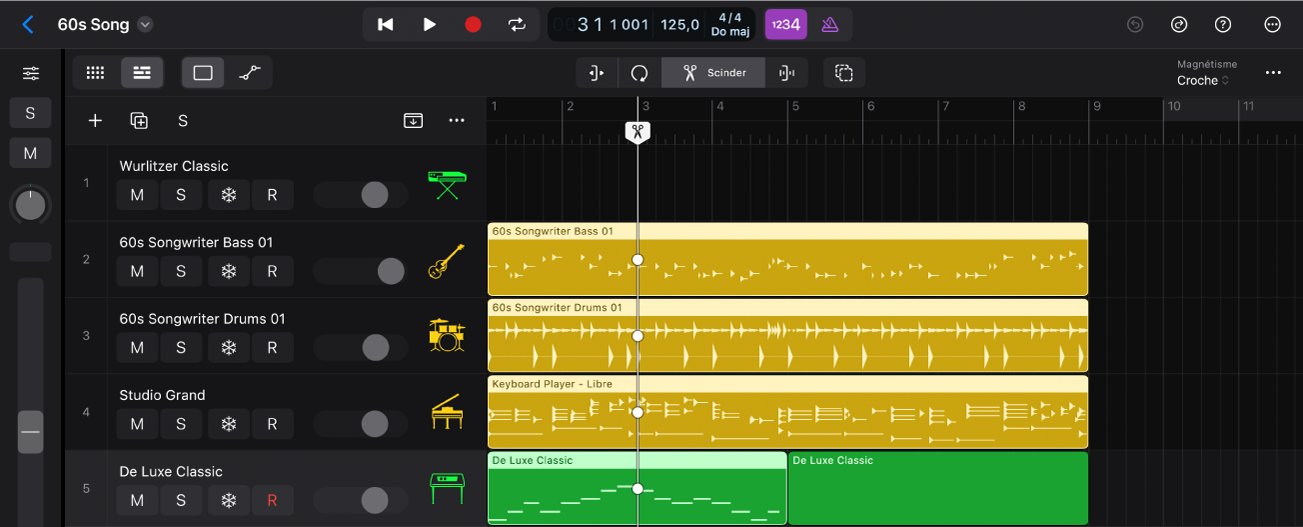Start playback with the Play button
The image size is (1303, 527).
429,24
